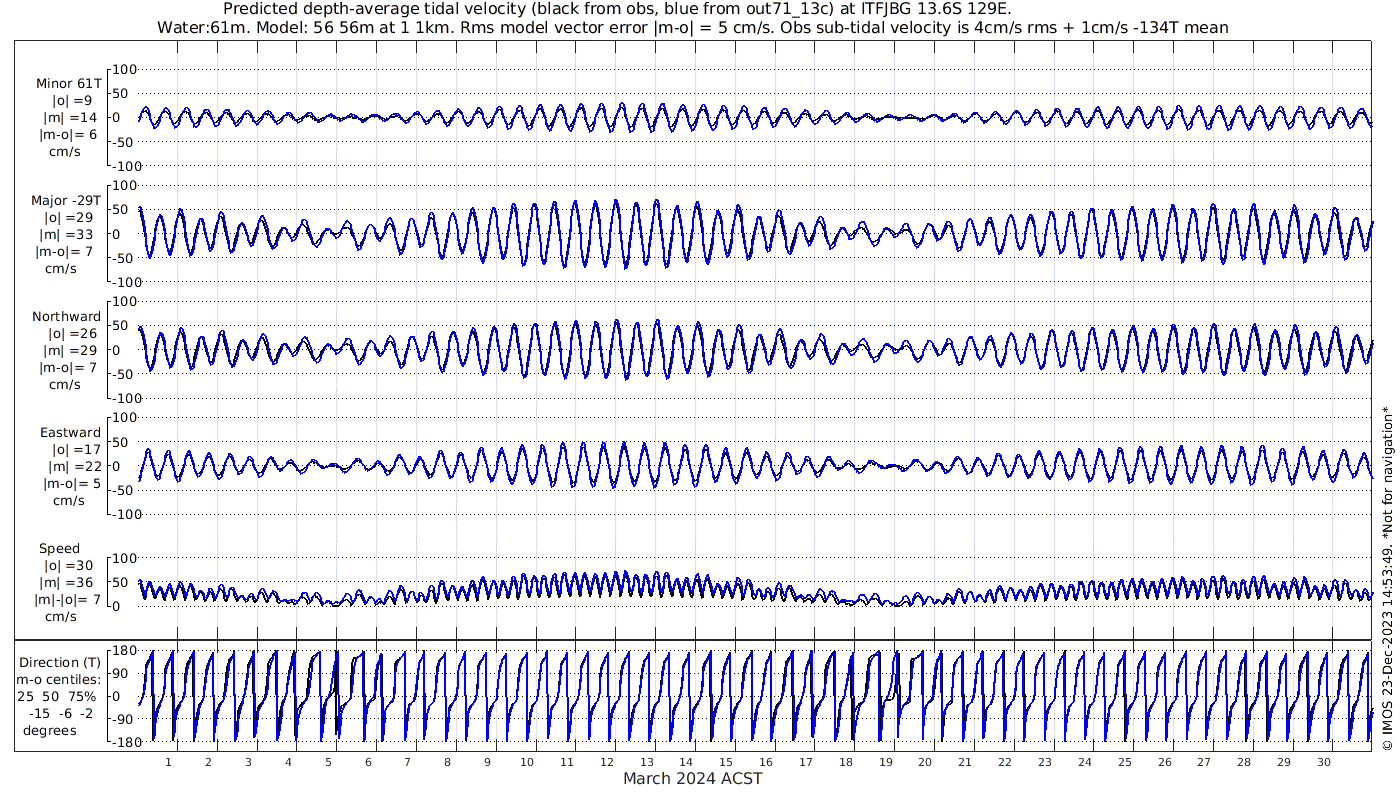The height and width of the screenshot is (800, 1400).
Task: Select "|m-o|= 7" in the Northward panel
Action: point(67,368)
